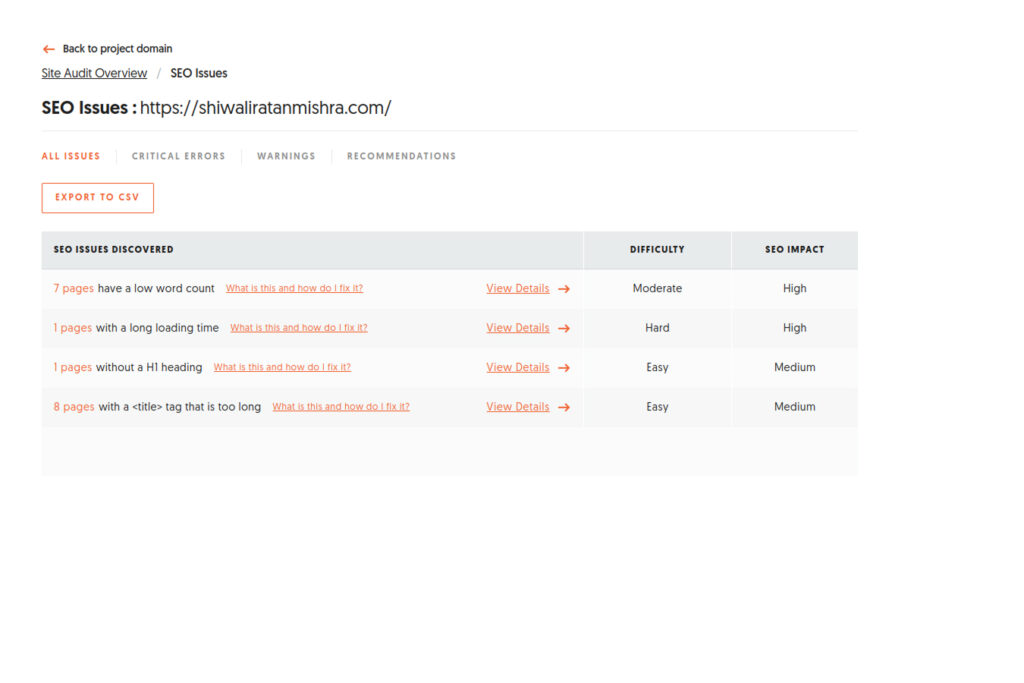
Task: Click arrow icon in long loading time row
Action: tap(564, 328)
